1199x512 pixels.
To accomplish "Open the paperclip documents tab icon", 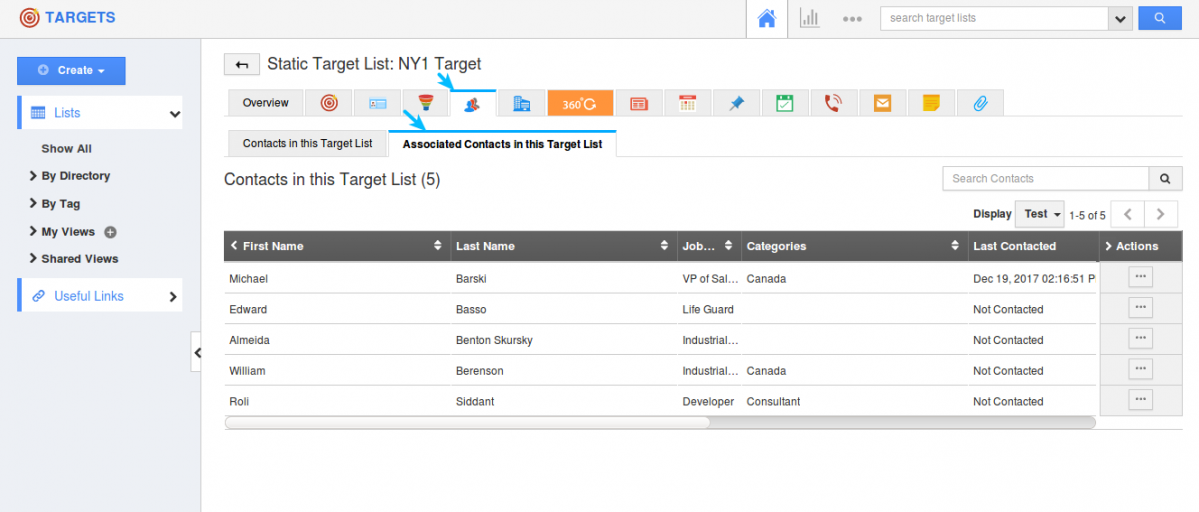I will coord(980,103).
